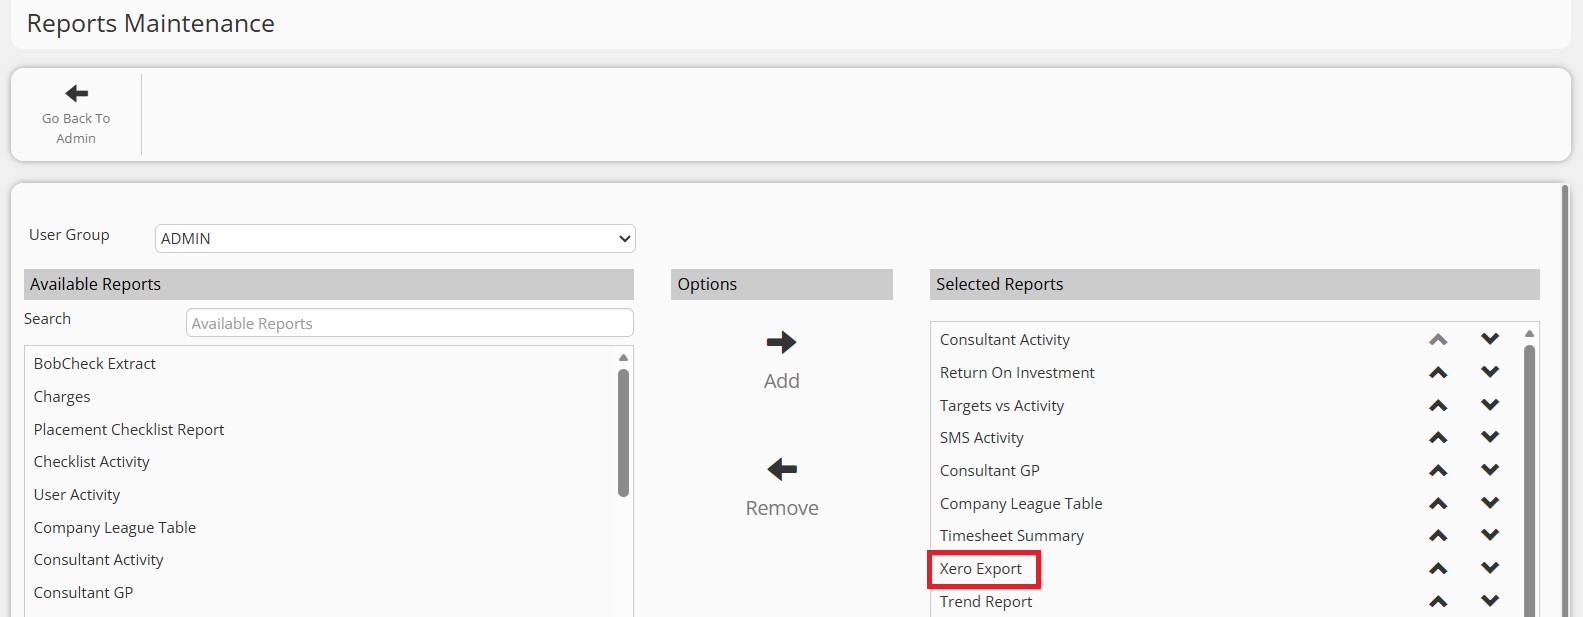Viewport: 1583px width, 617px height.
Task: Move Company League Table up in selected reports
Action: [1438, 504]
